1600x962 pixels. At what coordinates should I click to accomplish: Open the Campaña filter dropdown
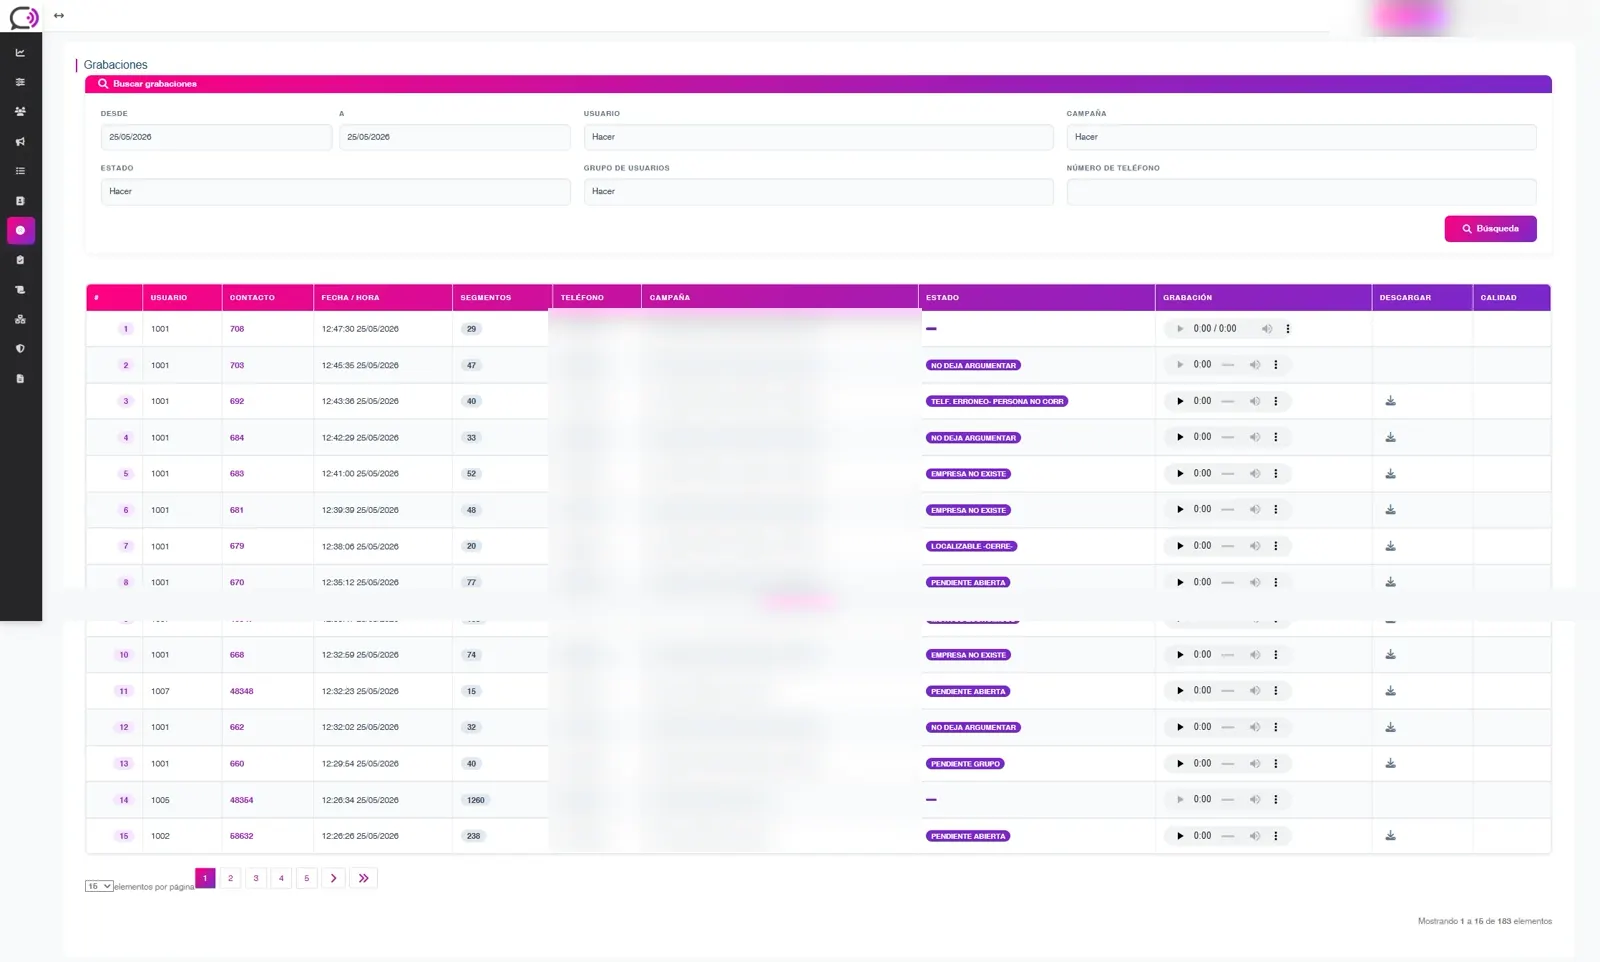pyautogui.click(x=1301, y=137)
